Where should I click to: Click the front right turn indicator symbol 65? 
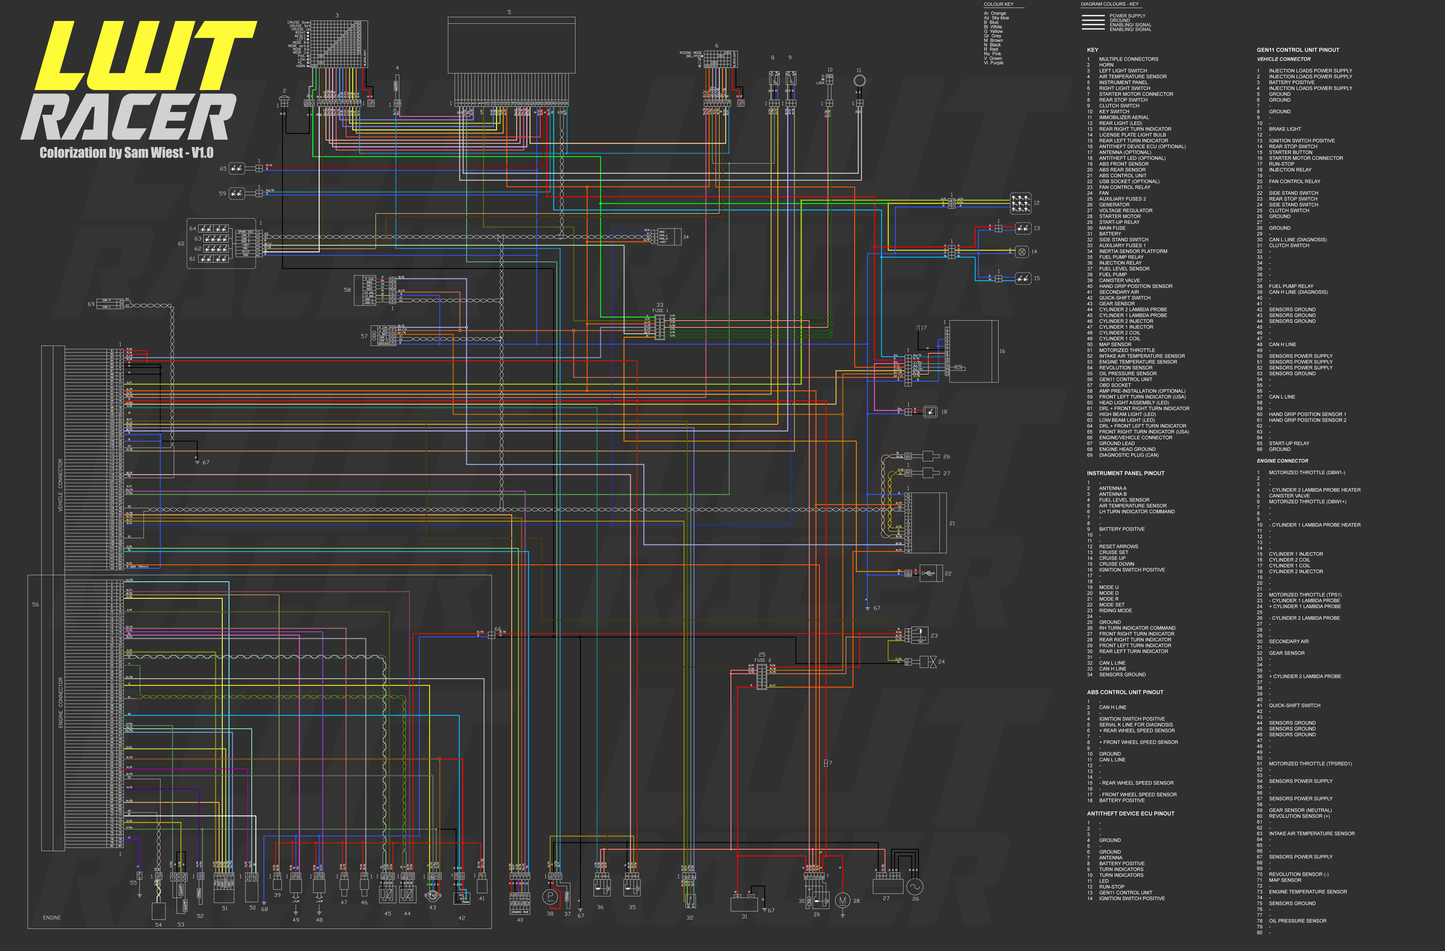tap(237, 169)
